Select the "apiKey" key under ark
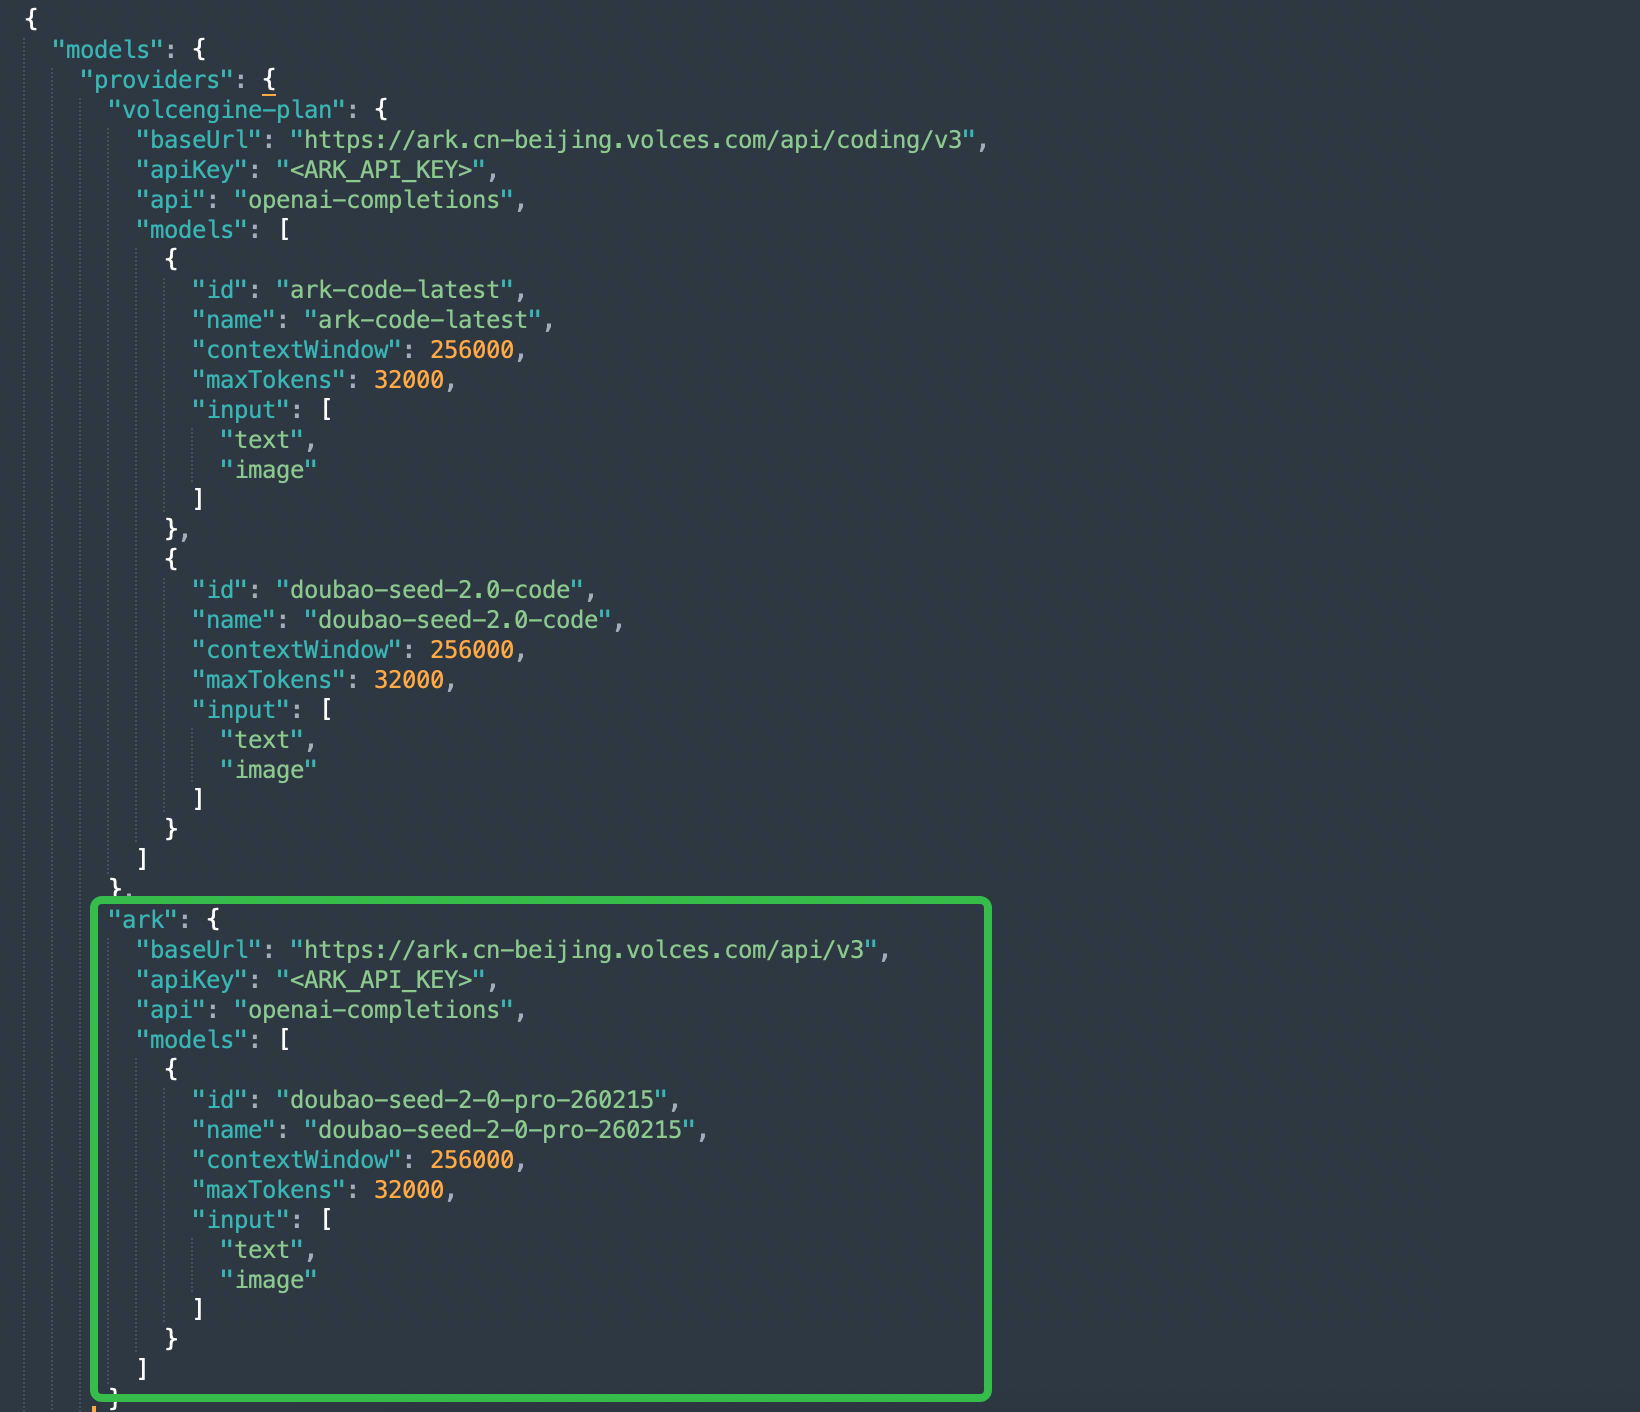Image resolution: width=1640 pixels, height=1412 pixels. [191, 980]
